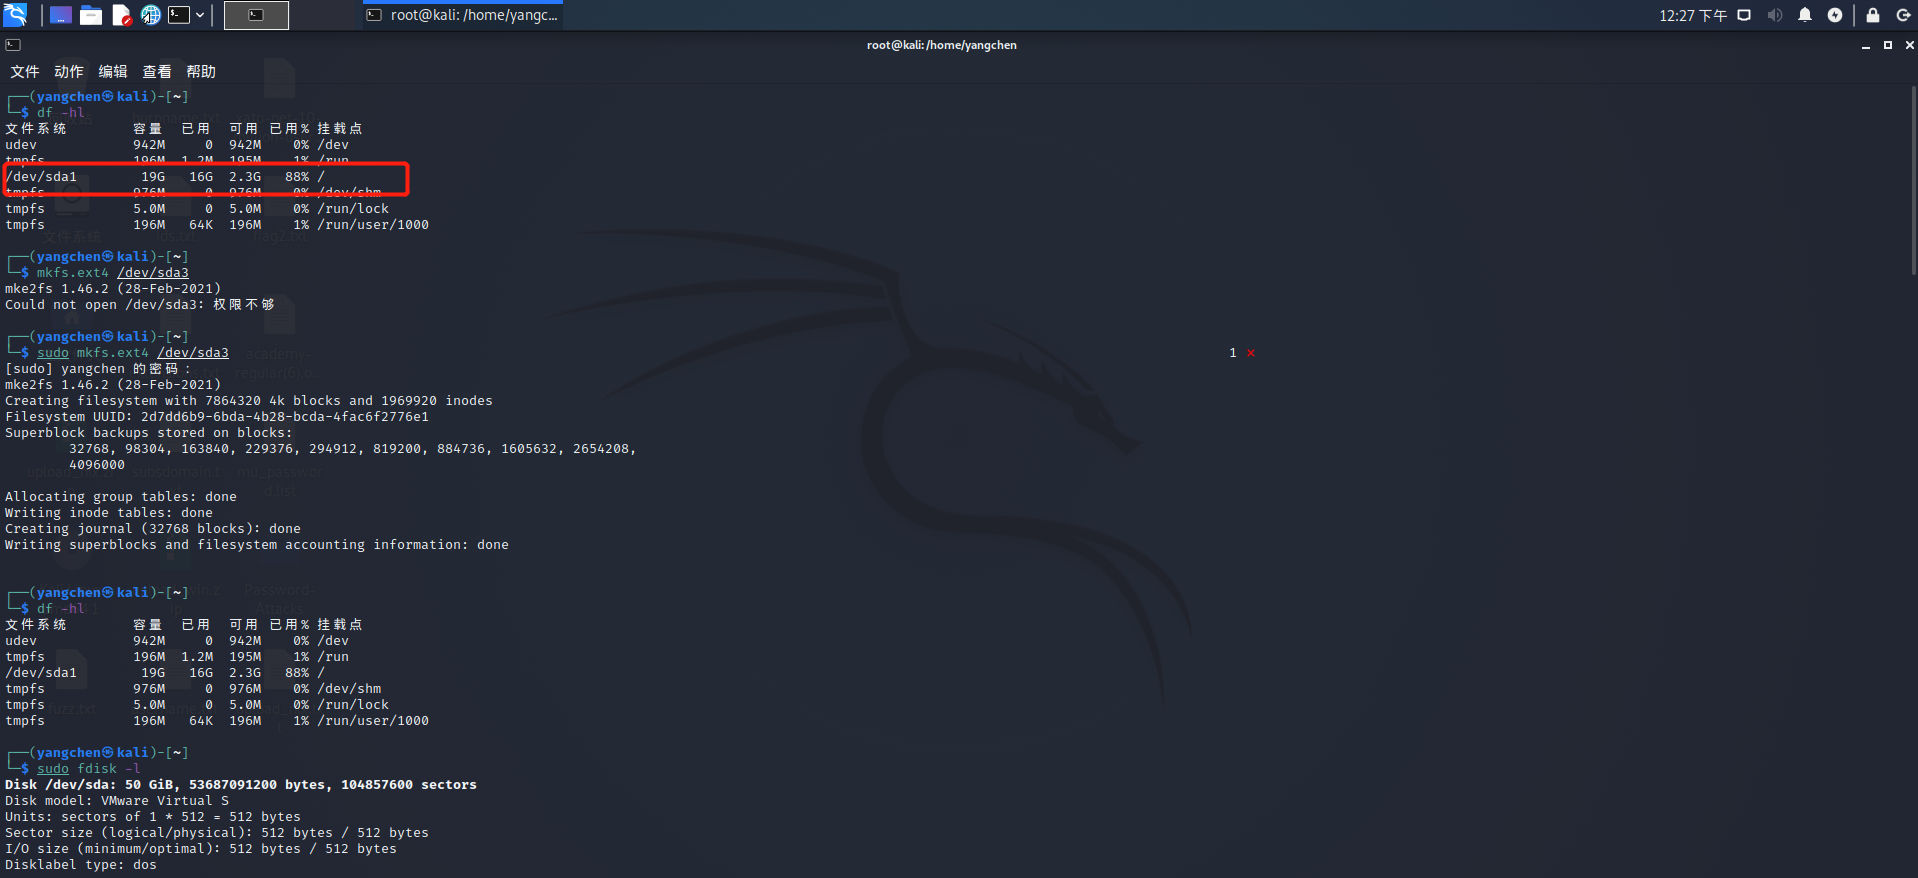This screenshot has width=1918, height=878.
Task: Click 'Superblock backups stored on blocks' line
Action: tap(149, 433)
